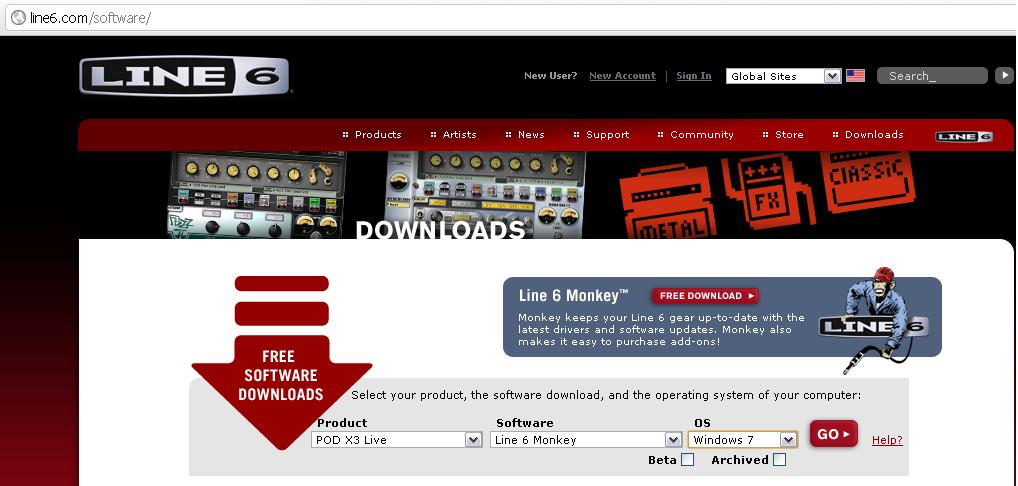Enable the Beta checkbox
The width and height of the screenshot is (1018, 486).
coord(688,460)
